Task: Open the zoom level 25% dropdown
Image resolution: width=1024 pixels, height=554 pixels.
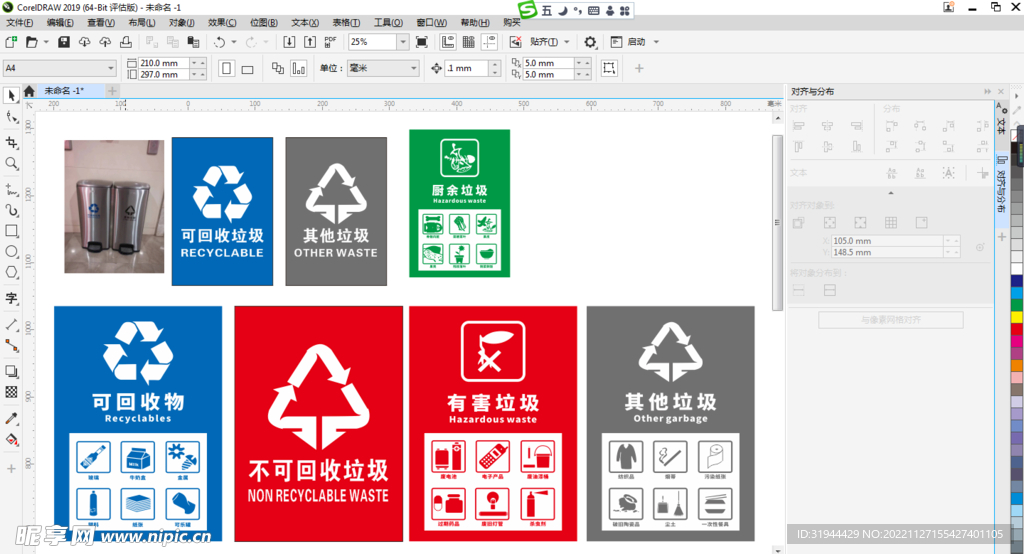Action: click(x=403, y=42)
